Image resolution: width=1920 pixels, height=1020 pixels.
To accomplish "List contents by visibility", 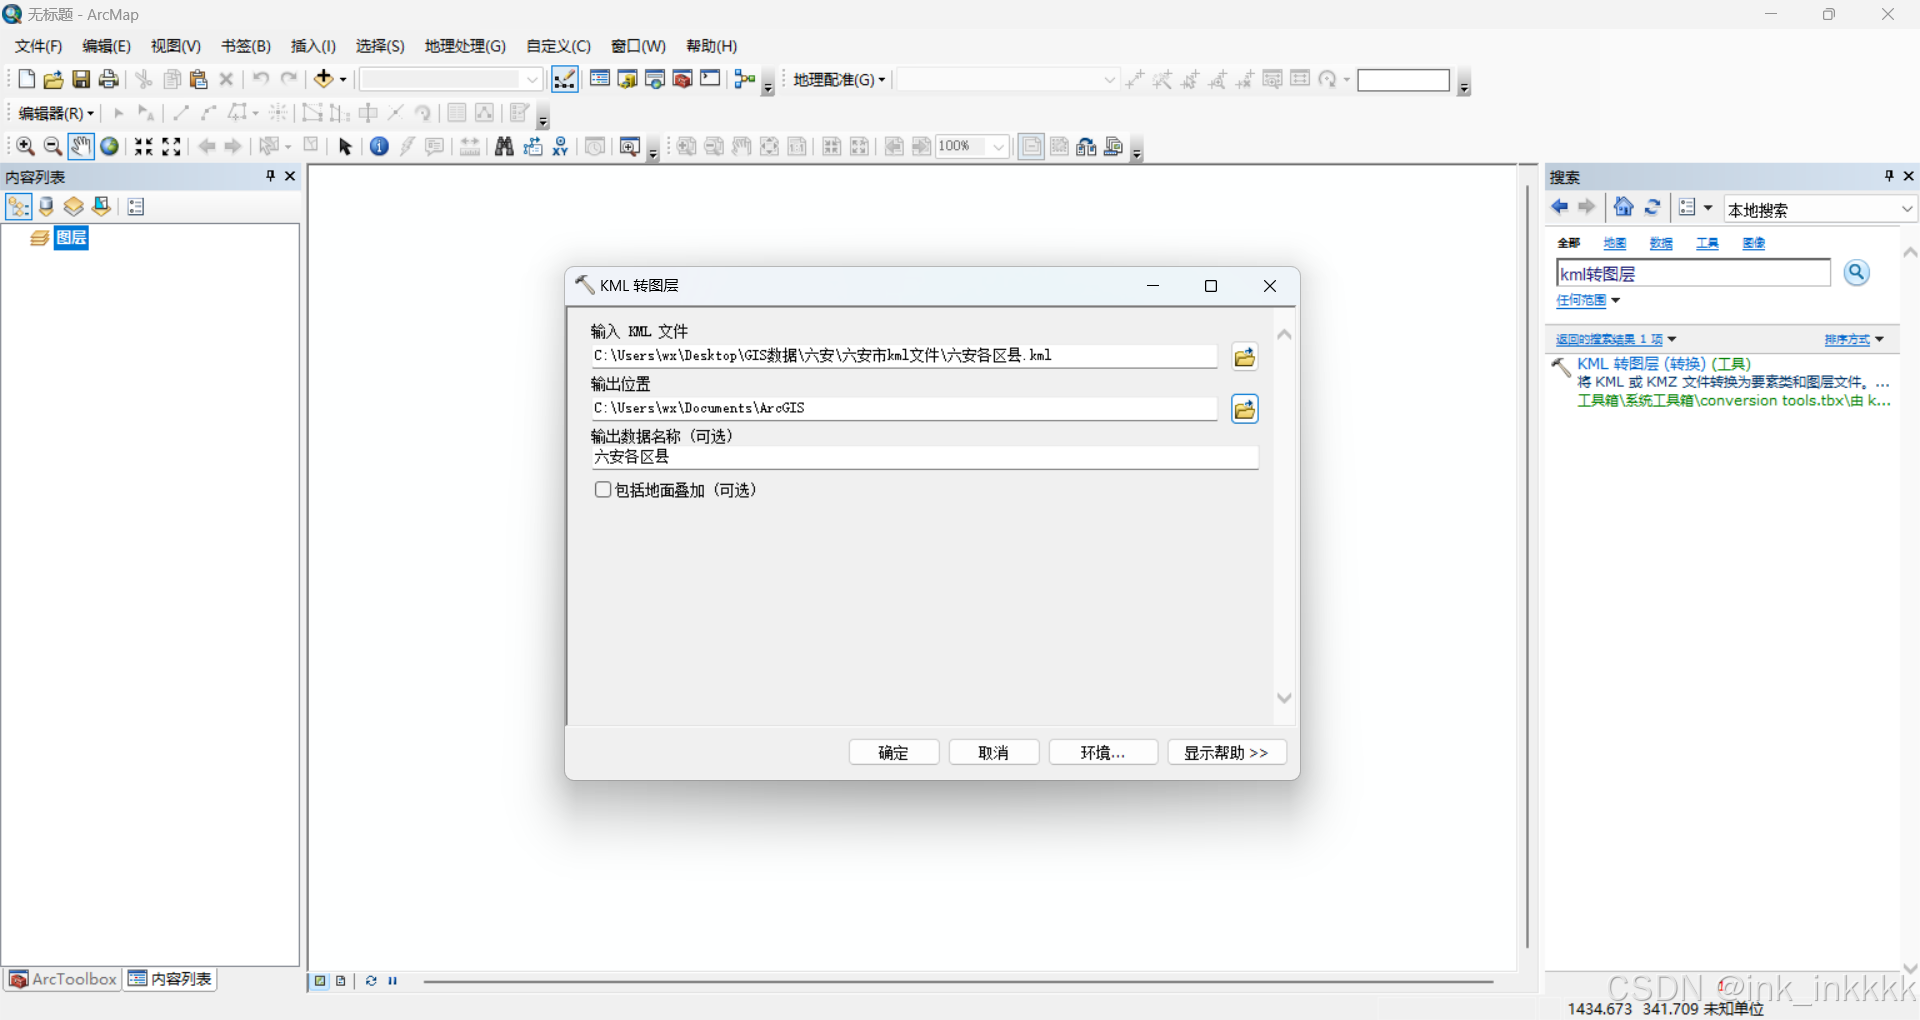I will point(73,207).
